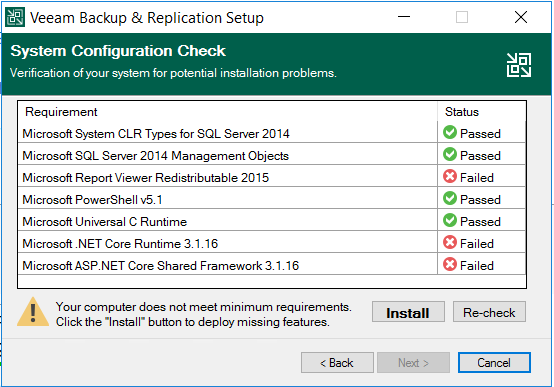Click red failed icon for ASP.NET Core row

point(450,264)
